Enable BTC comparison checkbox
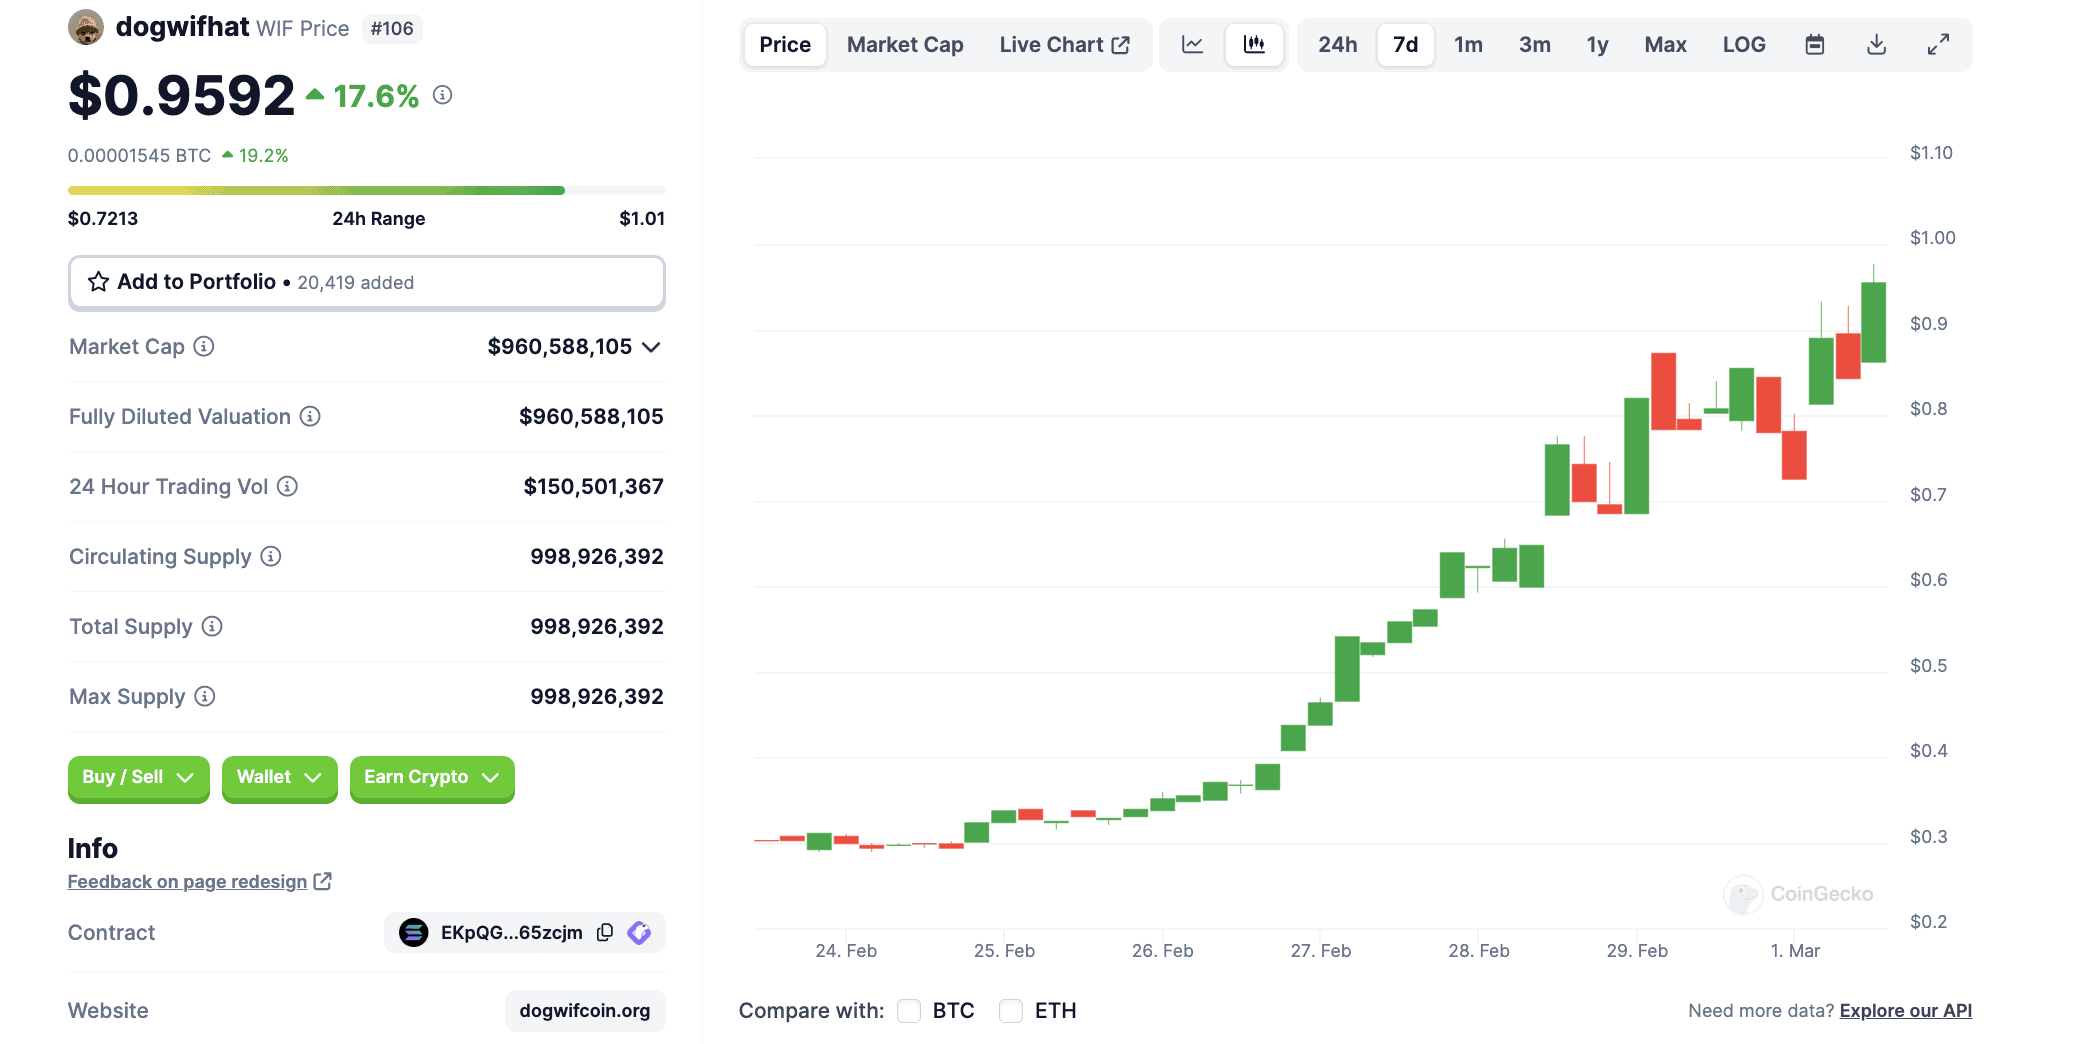This screenshot has width=2090, height=1044. [x=909, y=1011]
